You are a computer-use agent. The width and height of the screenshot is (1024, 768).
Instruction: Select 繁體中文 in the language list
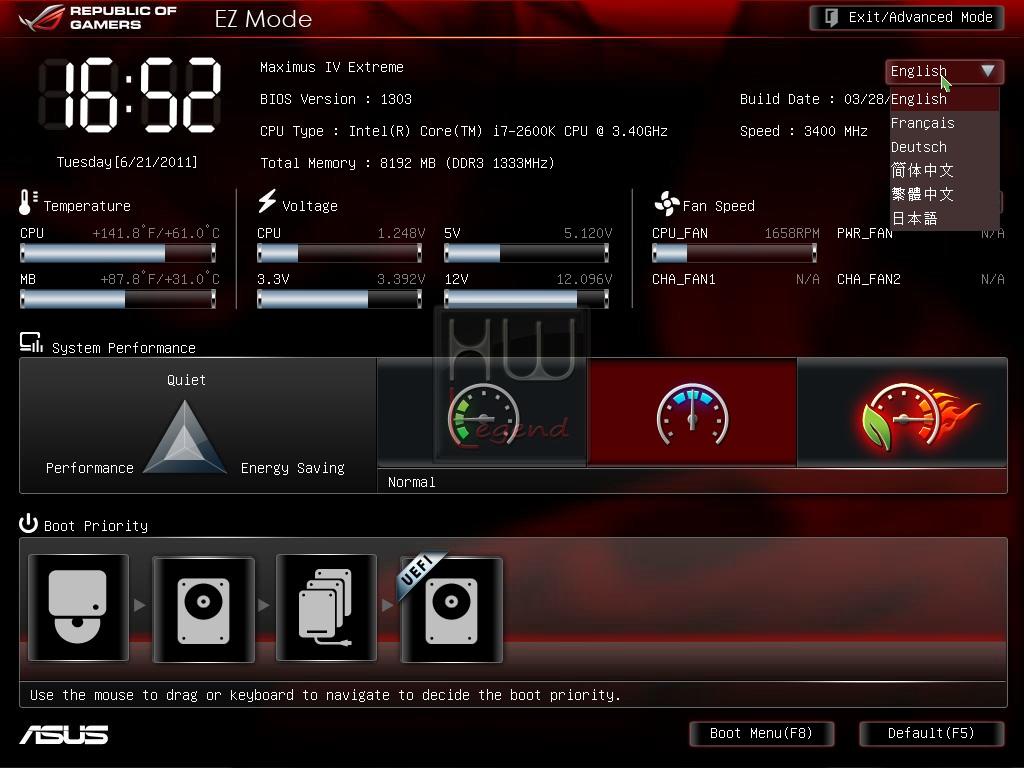click(944, 194)
